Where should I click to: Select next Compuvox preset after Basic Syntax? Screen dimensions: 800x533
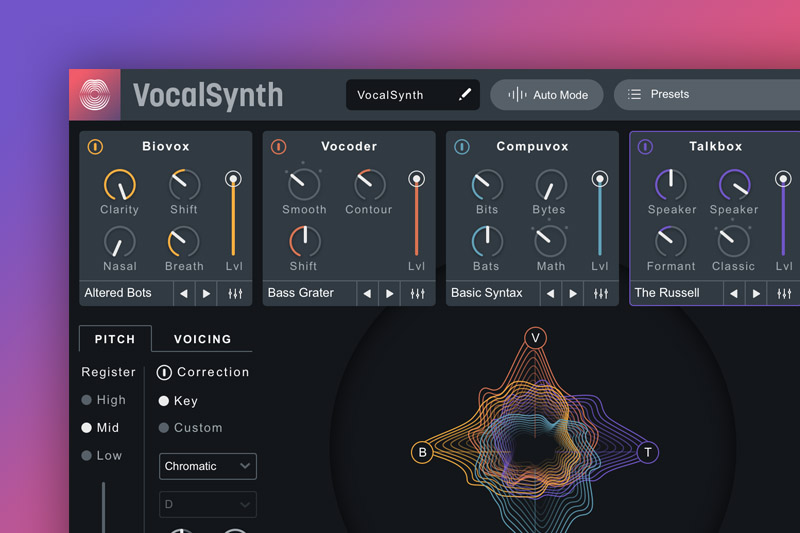click(x=572, y=294)
